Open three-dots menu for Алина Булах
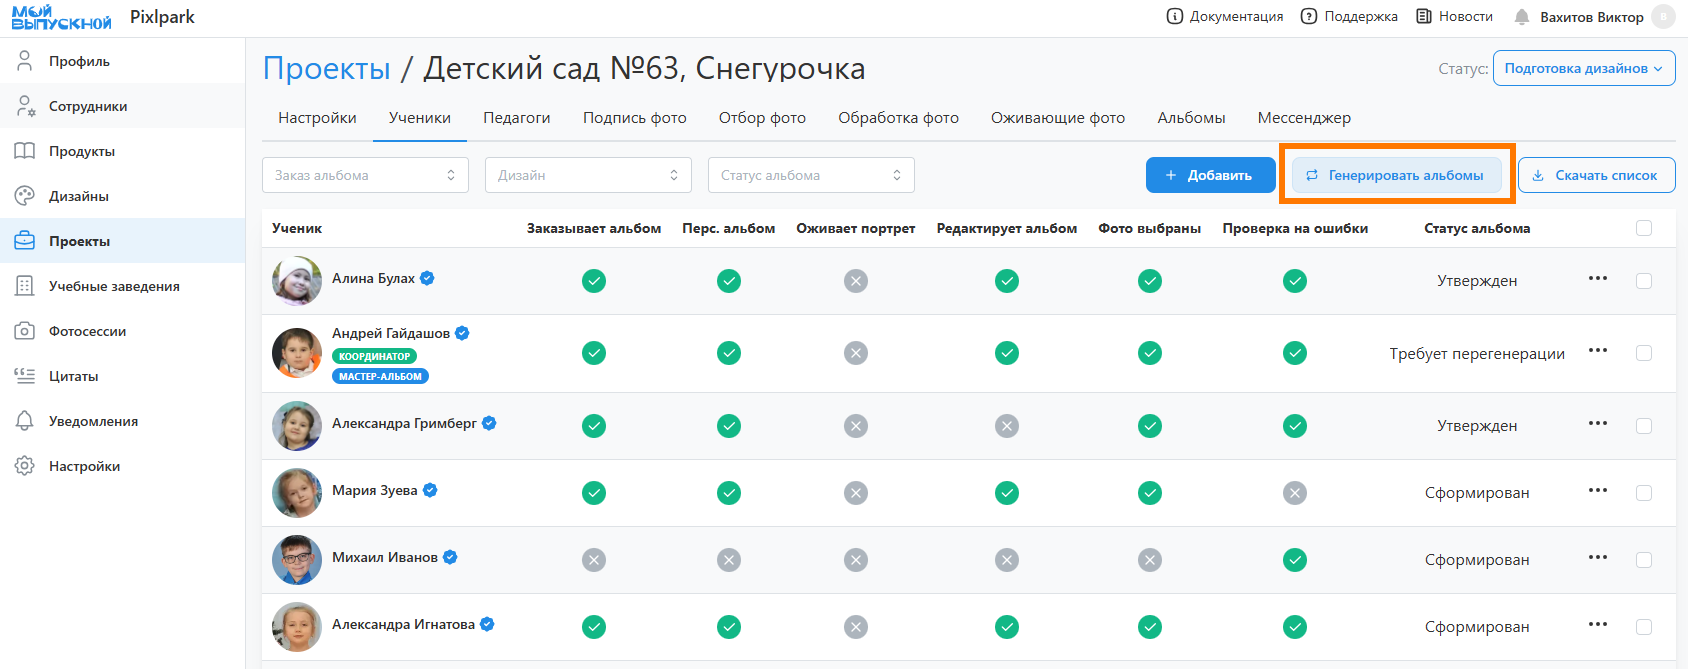The image size is (1688, 669). point(1598,279)
